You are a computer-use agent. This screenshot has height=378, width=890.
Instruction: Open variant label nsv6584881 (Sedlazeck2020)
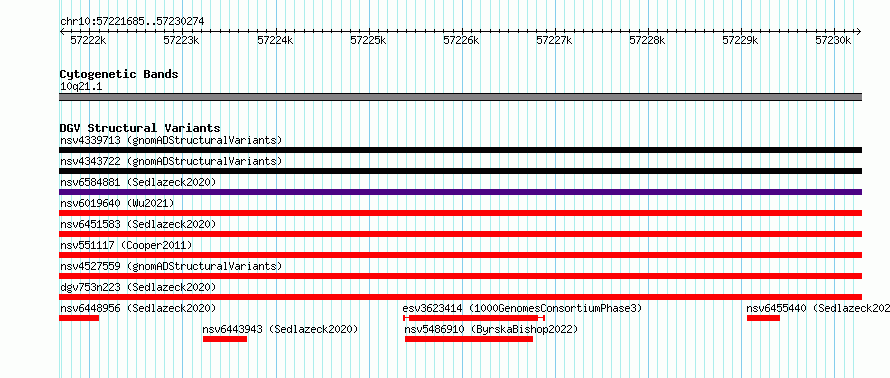138,182
